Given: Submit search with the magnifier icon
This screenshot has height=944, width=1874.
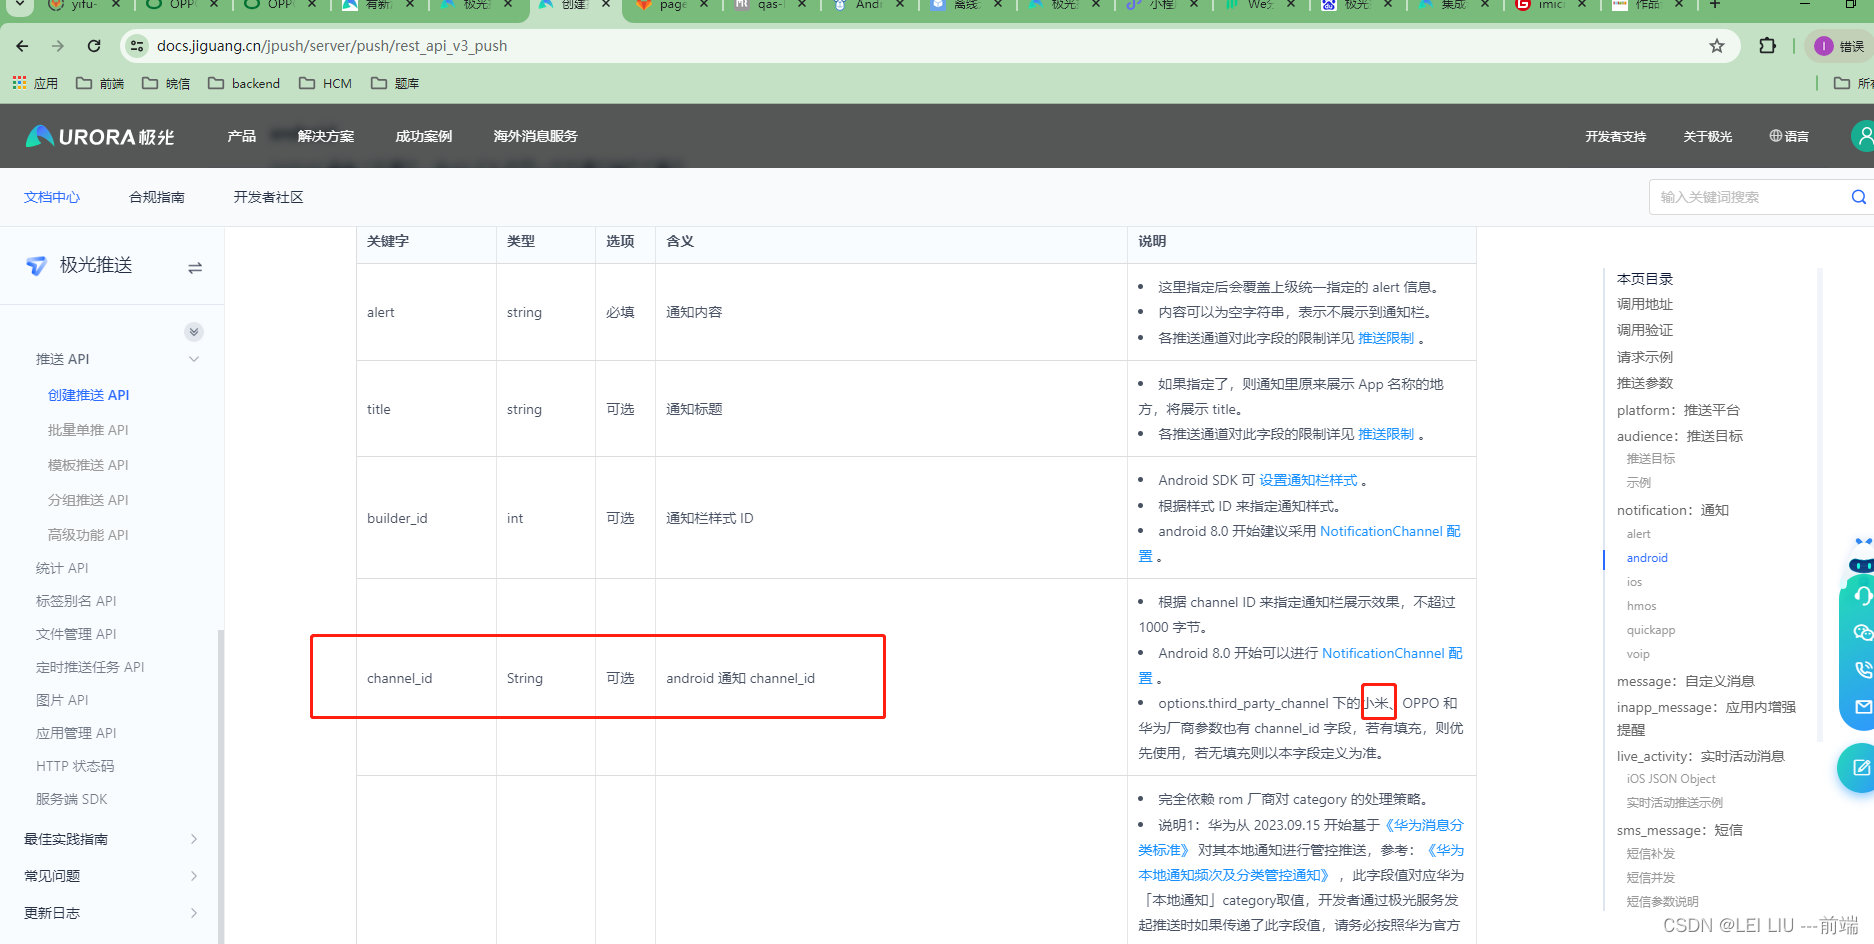Looking at the screenshot, I should pyautogui.click(x=1858, y=197).
